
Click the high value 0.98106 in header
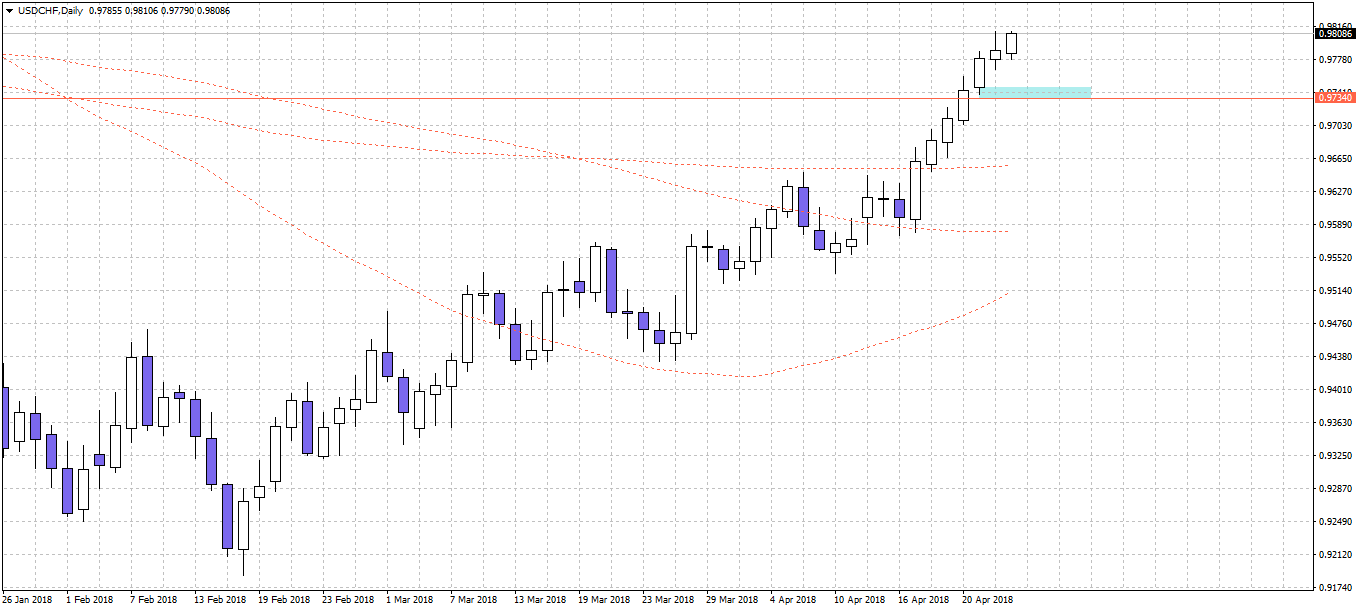coord(142,10)
